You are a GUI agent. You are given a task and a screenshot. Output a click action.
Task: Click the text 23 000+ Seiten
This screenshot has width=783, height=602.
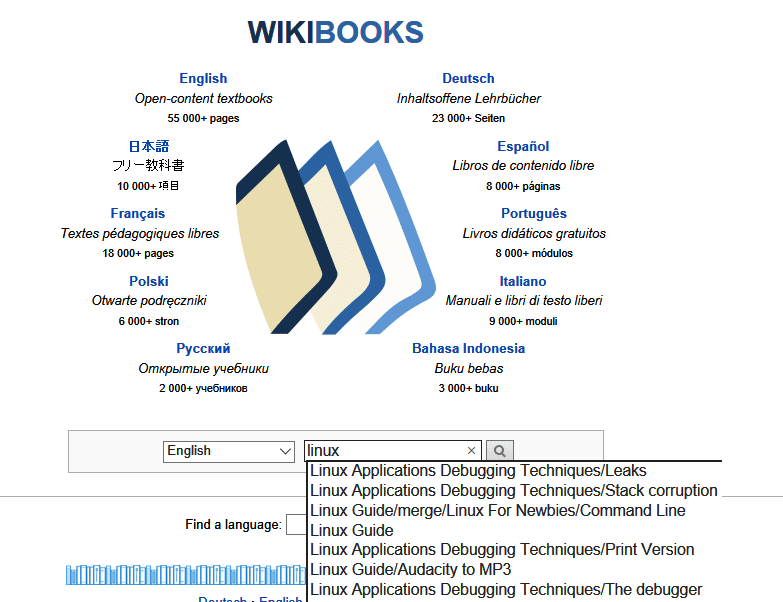click(x=468, y=118)
